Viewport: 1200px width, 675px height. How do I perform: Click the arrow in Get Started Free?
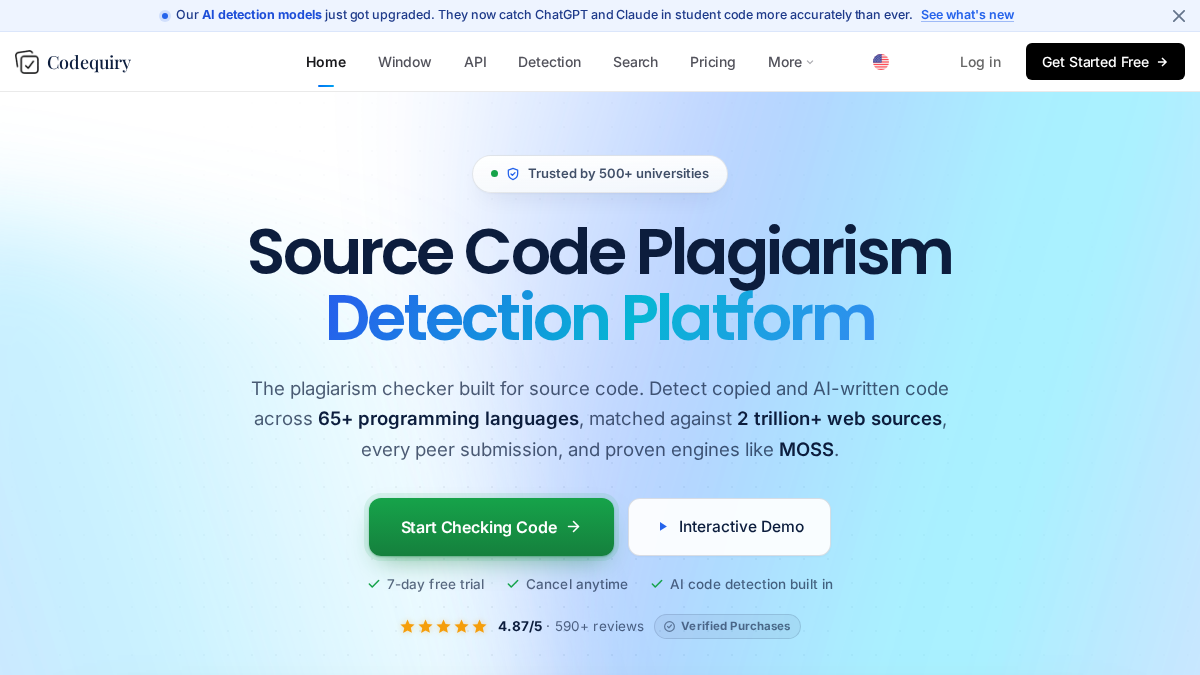tap(1162, 62)
